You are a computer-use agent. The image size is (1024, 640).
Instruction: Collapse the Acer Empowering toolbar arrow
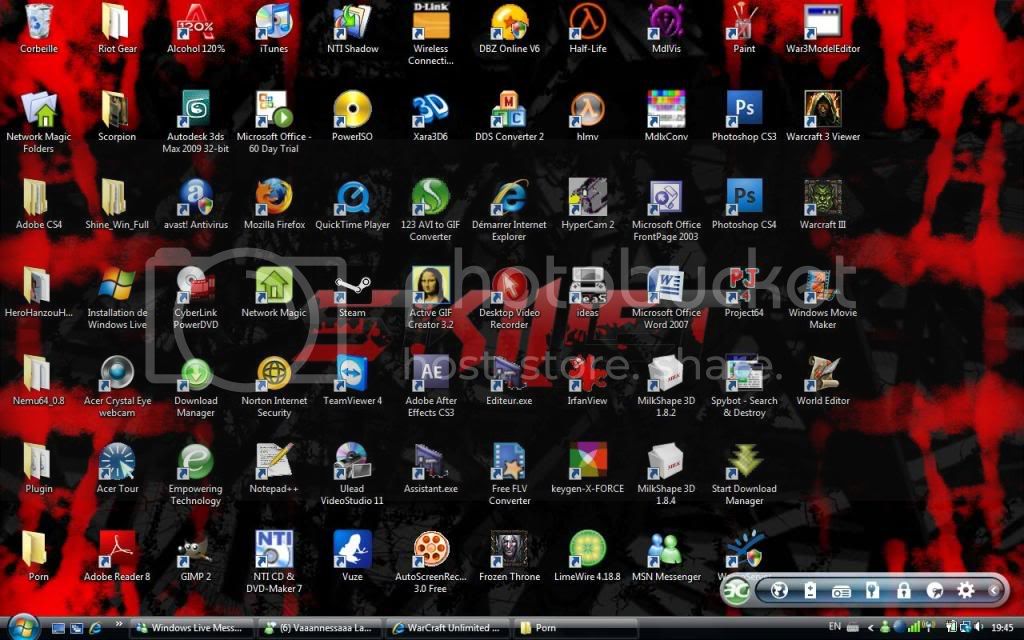point(994,590)
